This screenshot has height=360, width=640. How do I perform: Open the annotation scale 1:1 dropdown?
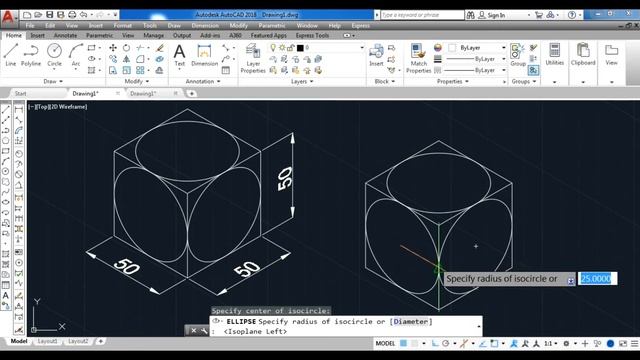coord(551,344)
